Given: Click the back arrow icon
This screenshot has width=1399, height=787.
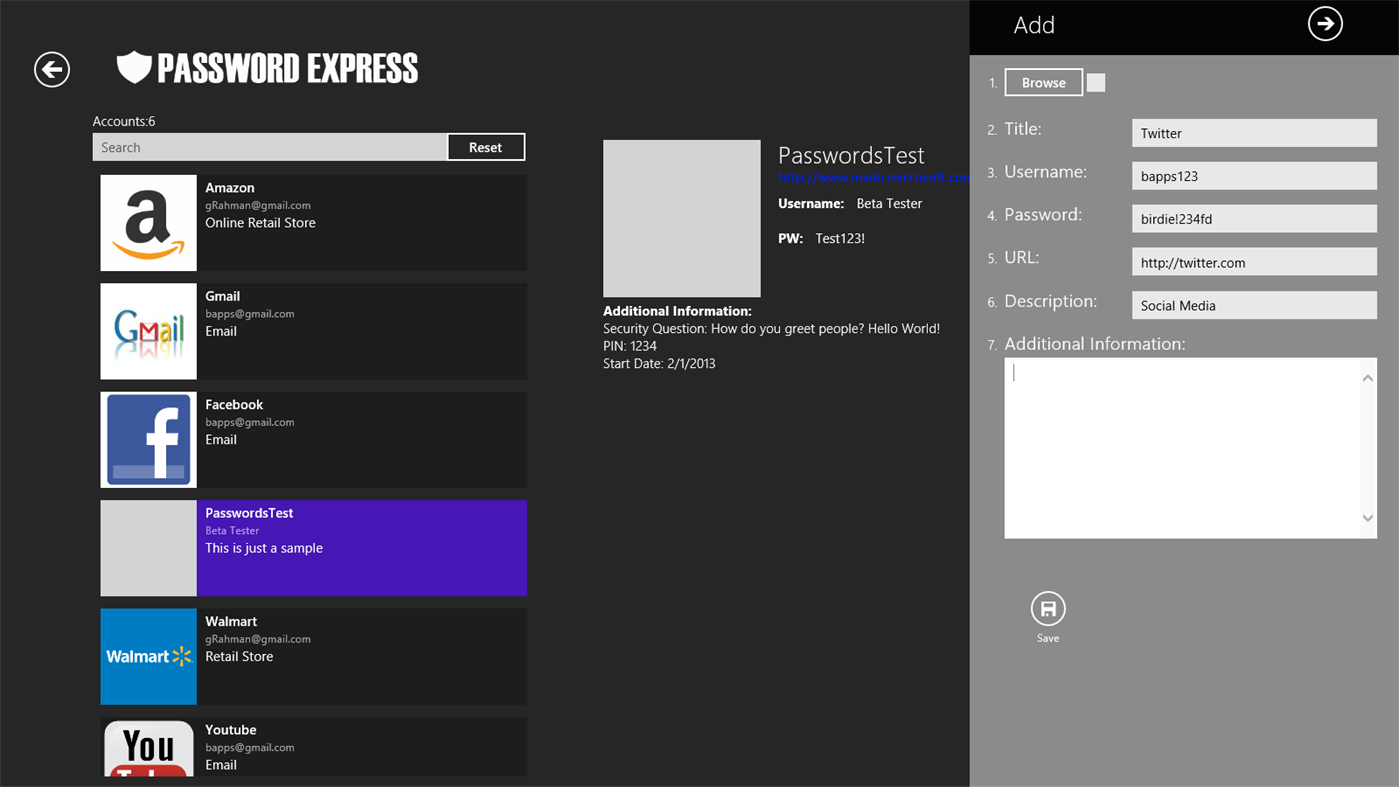Looking at the screenshot, I should (52, 69).
